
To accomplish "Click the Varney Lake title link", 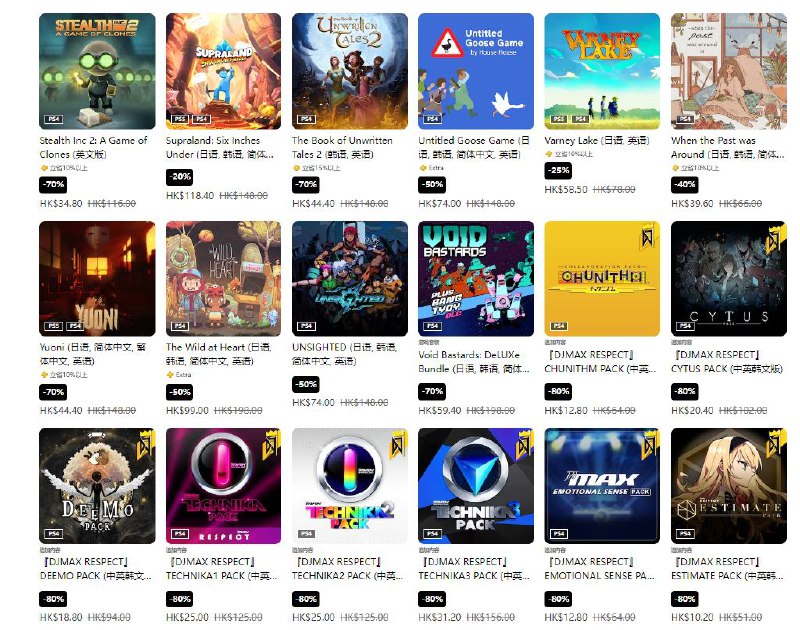I will (596, 140).
